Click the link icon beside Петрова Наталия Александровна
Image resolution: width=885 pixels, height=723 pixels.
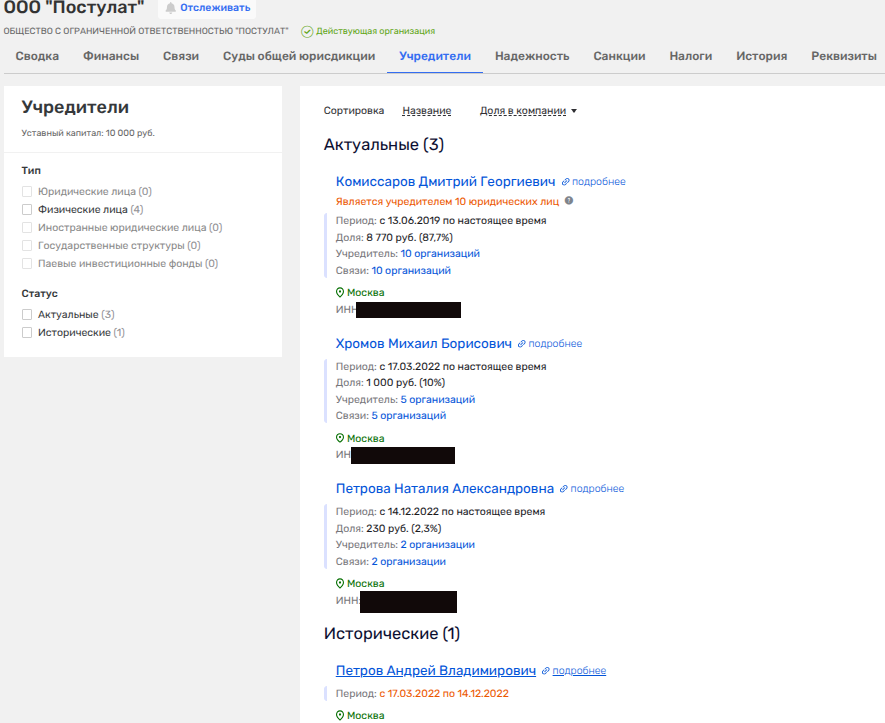(563, 489)
